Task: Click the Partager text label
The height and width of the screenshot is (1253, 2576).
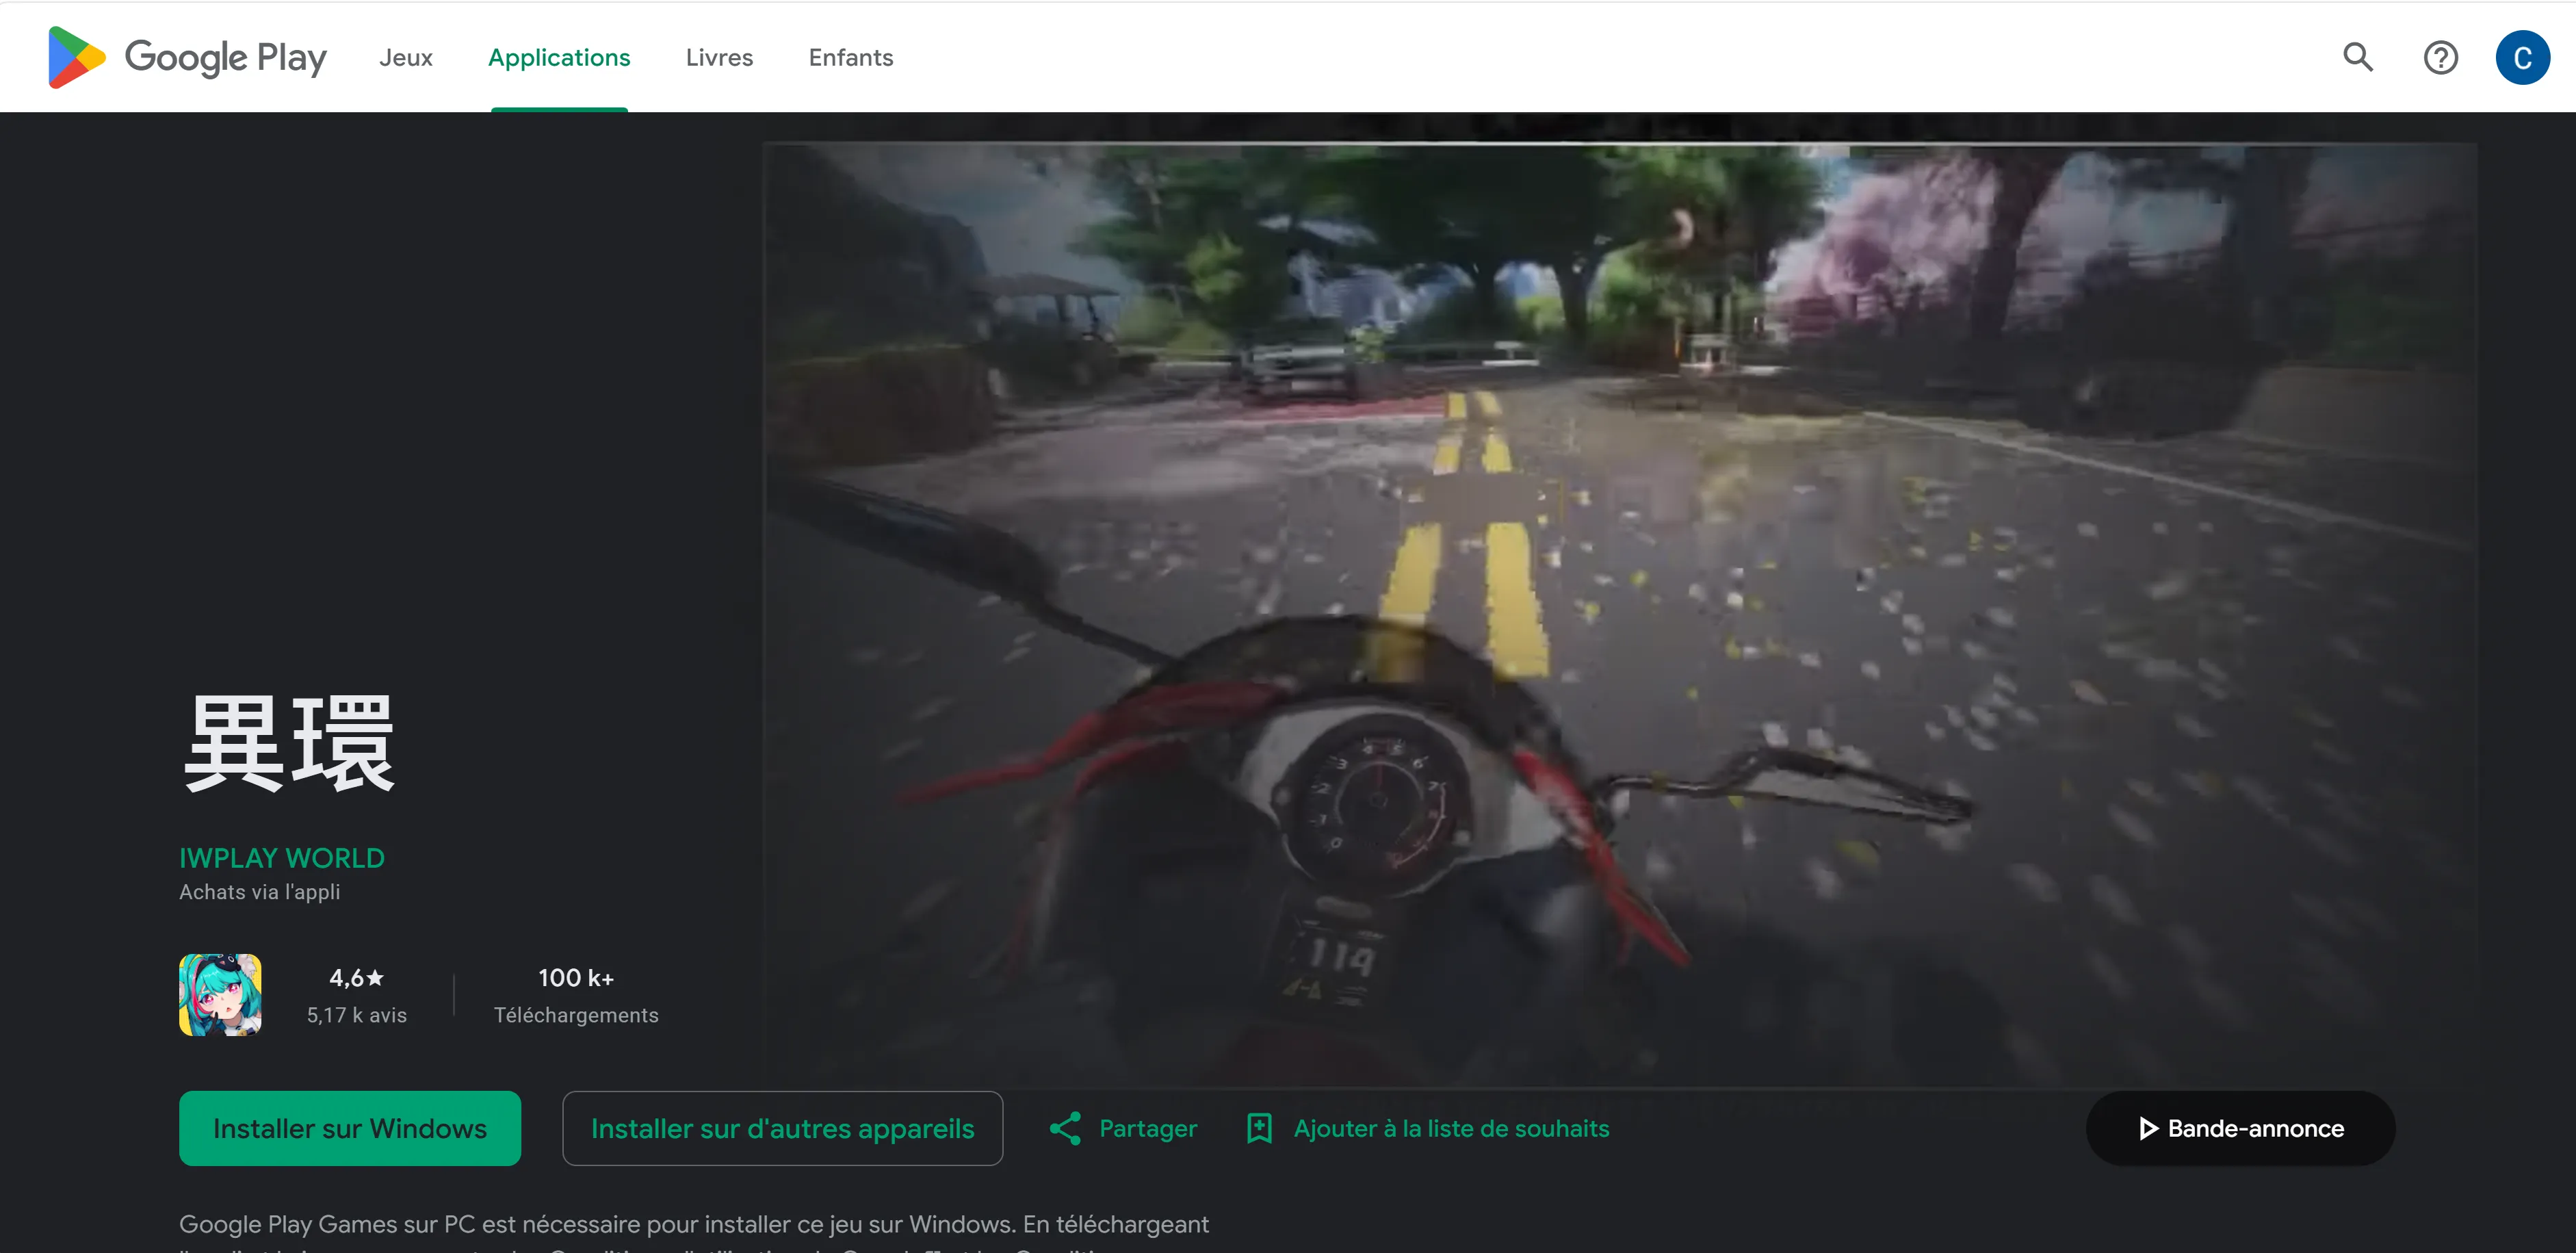Action: click(1148, 1128)
